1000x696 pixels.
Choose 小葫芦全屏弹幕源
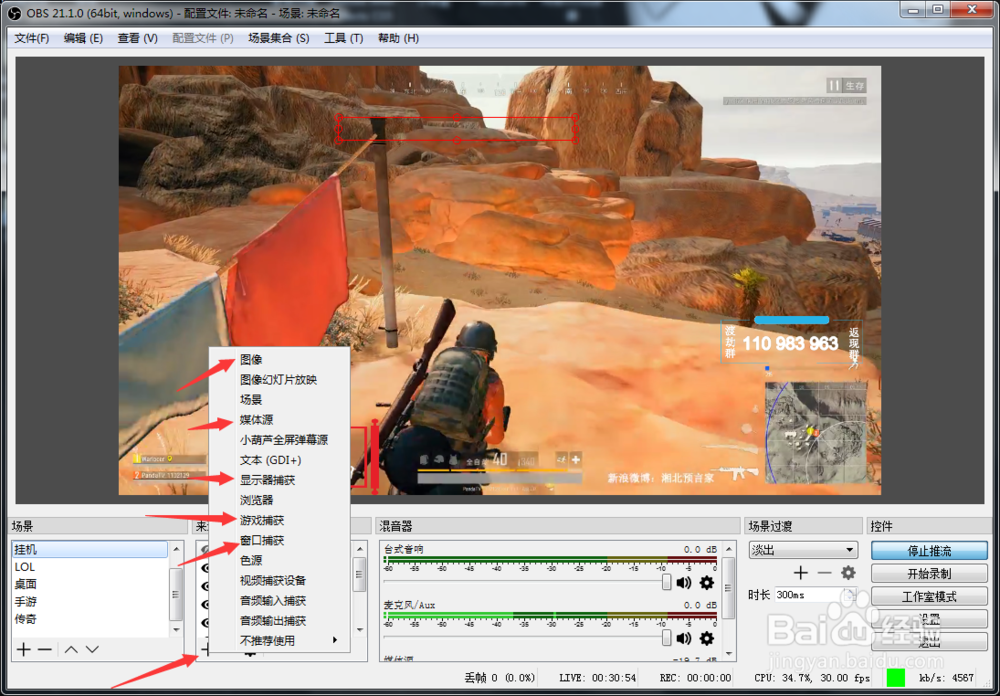point(279,440)
